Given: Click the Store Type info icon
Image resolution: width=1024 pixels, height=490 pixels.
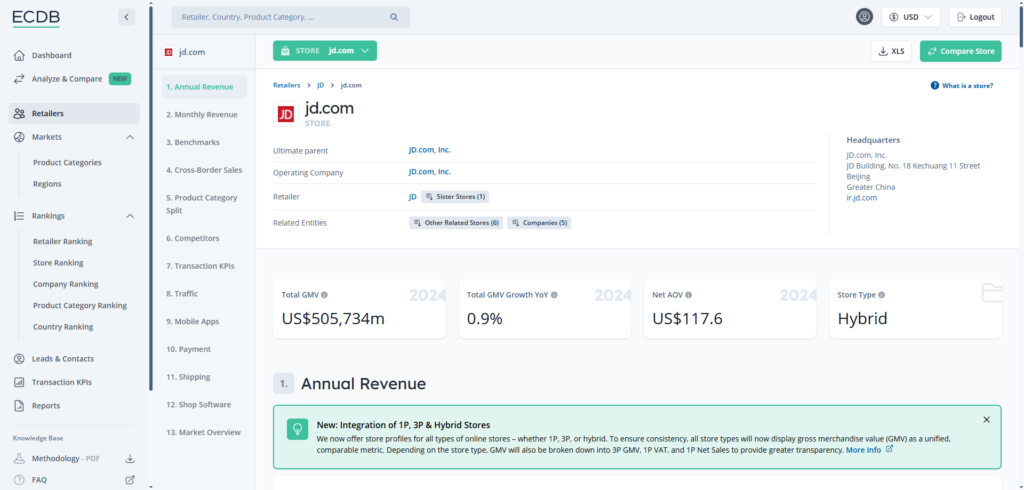Looking at the screenshot, I should [x=883, y=295].
